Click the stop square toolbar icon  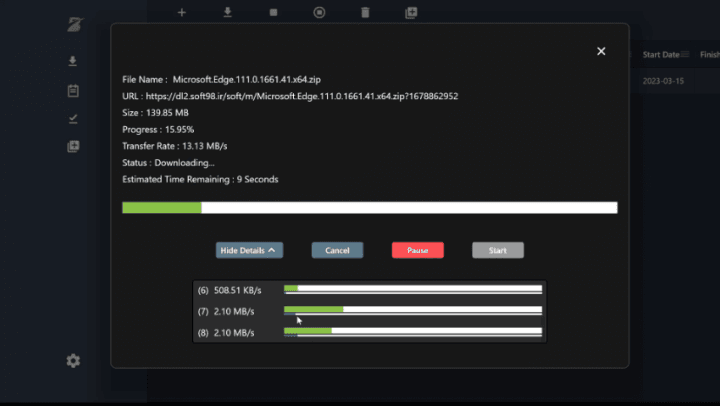tap(273, 12)
